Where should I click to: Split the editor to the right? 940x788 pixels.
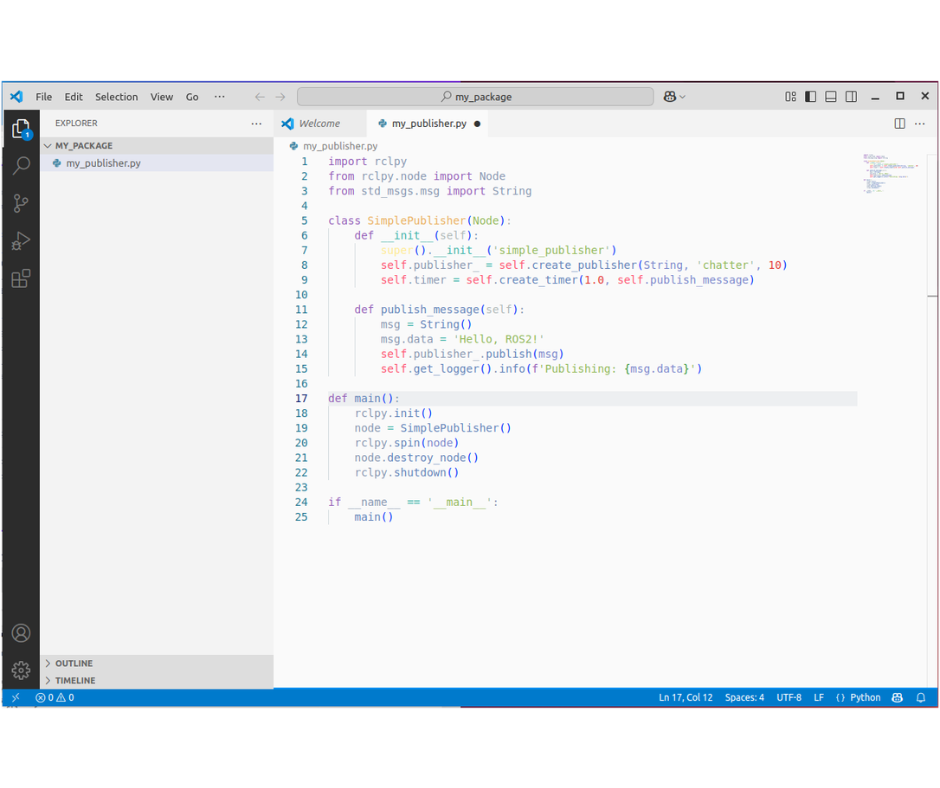pos(899,124)
